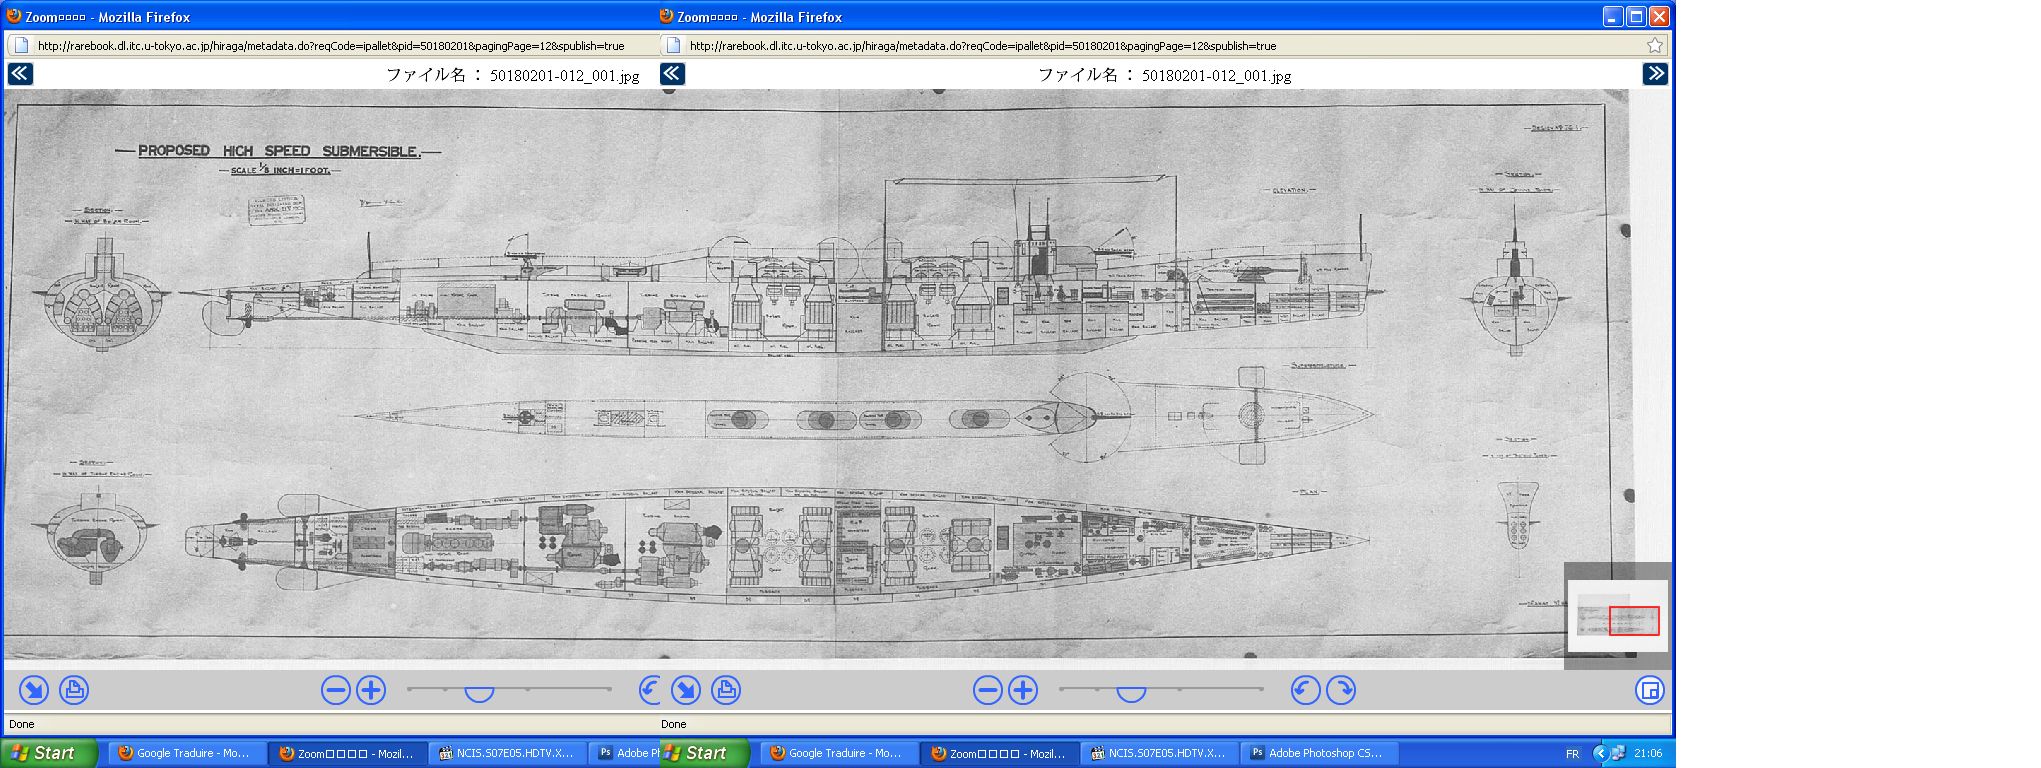Switch to second Zoom Firefox taskbar item
The image size is (2041, 768).
pyautogui.click(x=1000, y=753)
